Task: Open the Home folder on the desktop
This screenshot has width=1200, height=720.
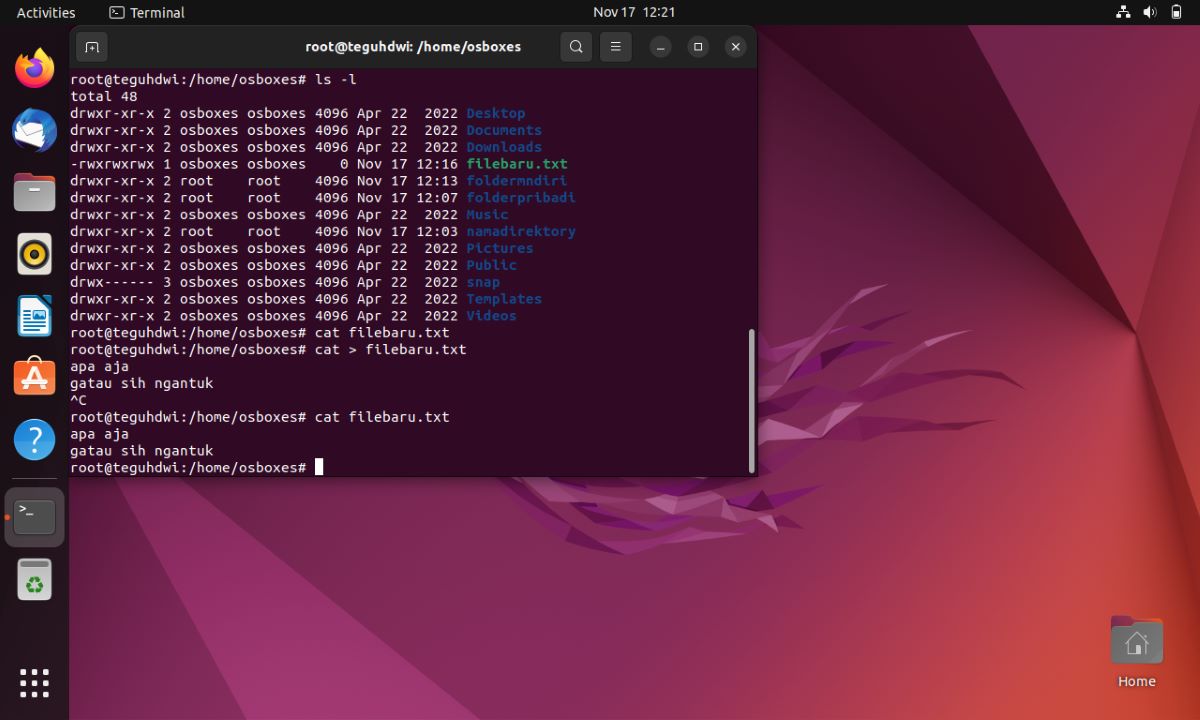Action: [1136, 651]
